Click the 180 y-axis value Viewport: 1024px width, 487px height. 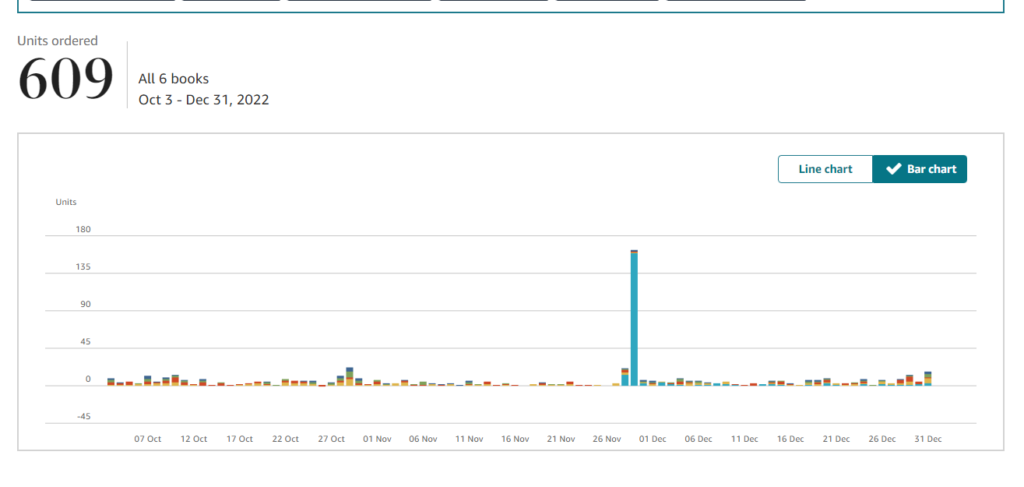point(84,229)
